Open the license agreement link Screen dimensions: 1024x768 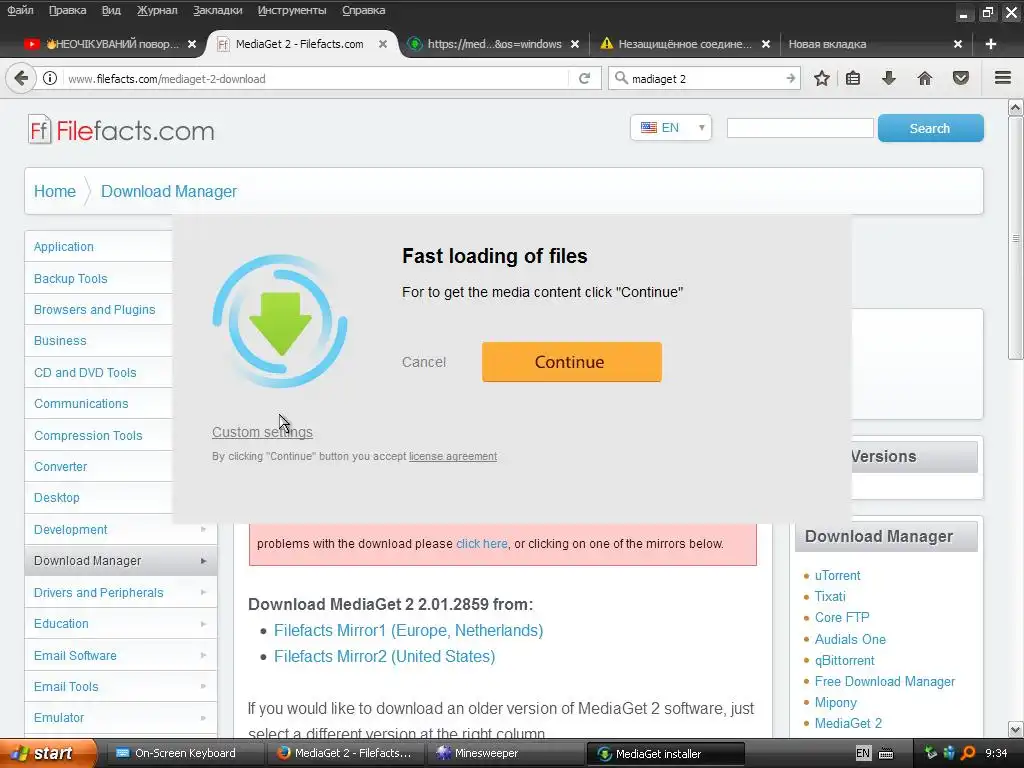(453, 456)
